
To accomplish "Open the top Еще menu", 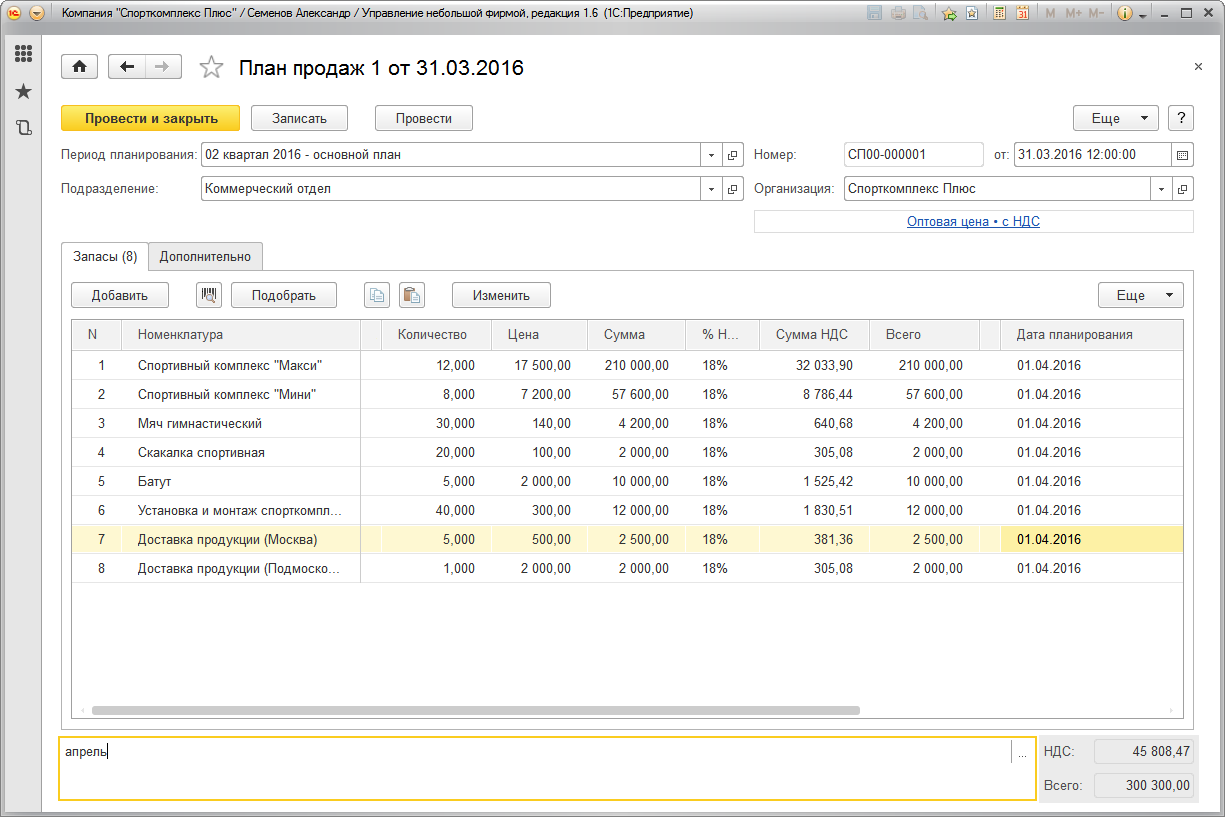I will (x=1115, y=118).
